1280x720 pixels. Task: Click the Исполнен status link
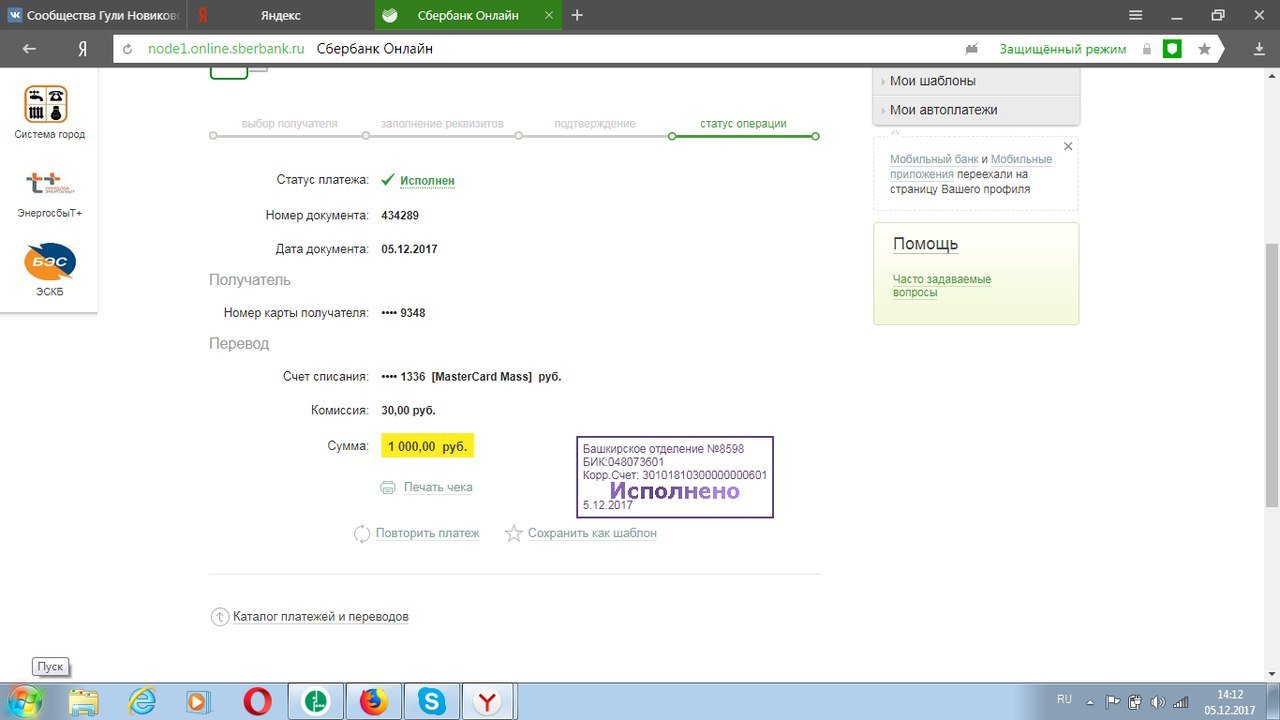[x=427, y=181]
